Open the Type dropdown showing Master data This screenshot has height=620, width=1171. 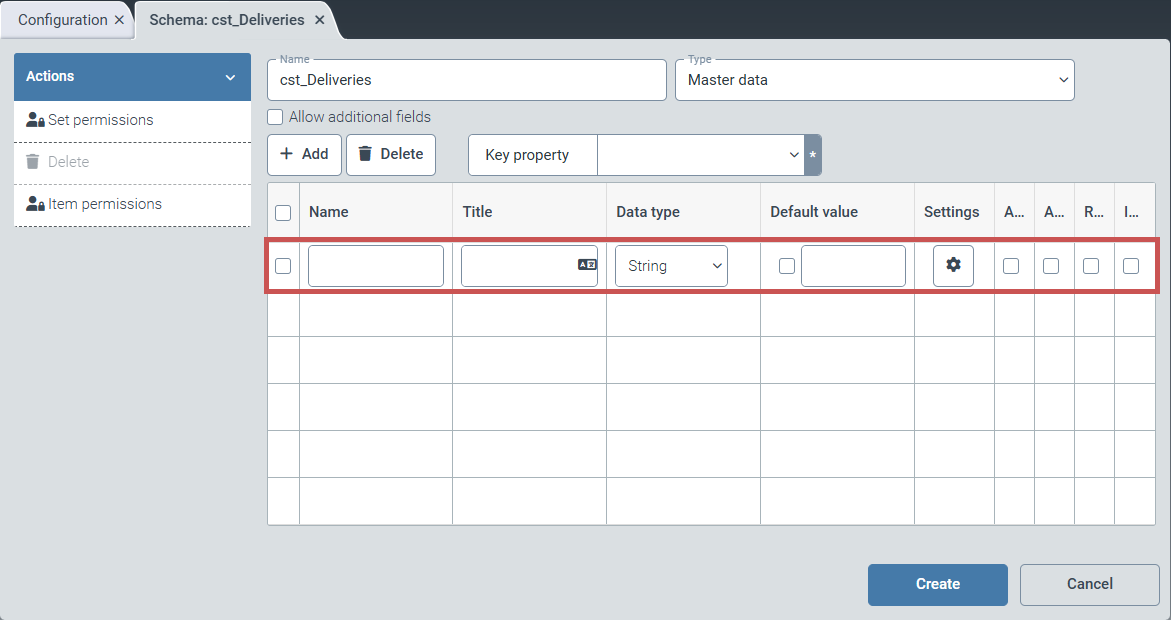(x=874, y=80)
